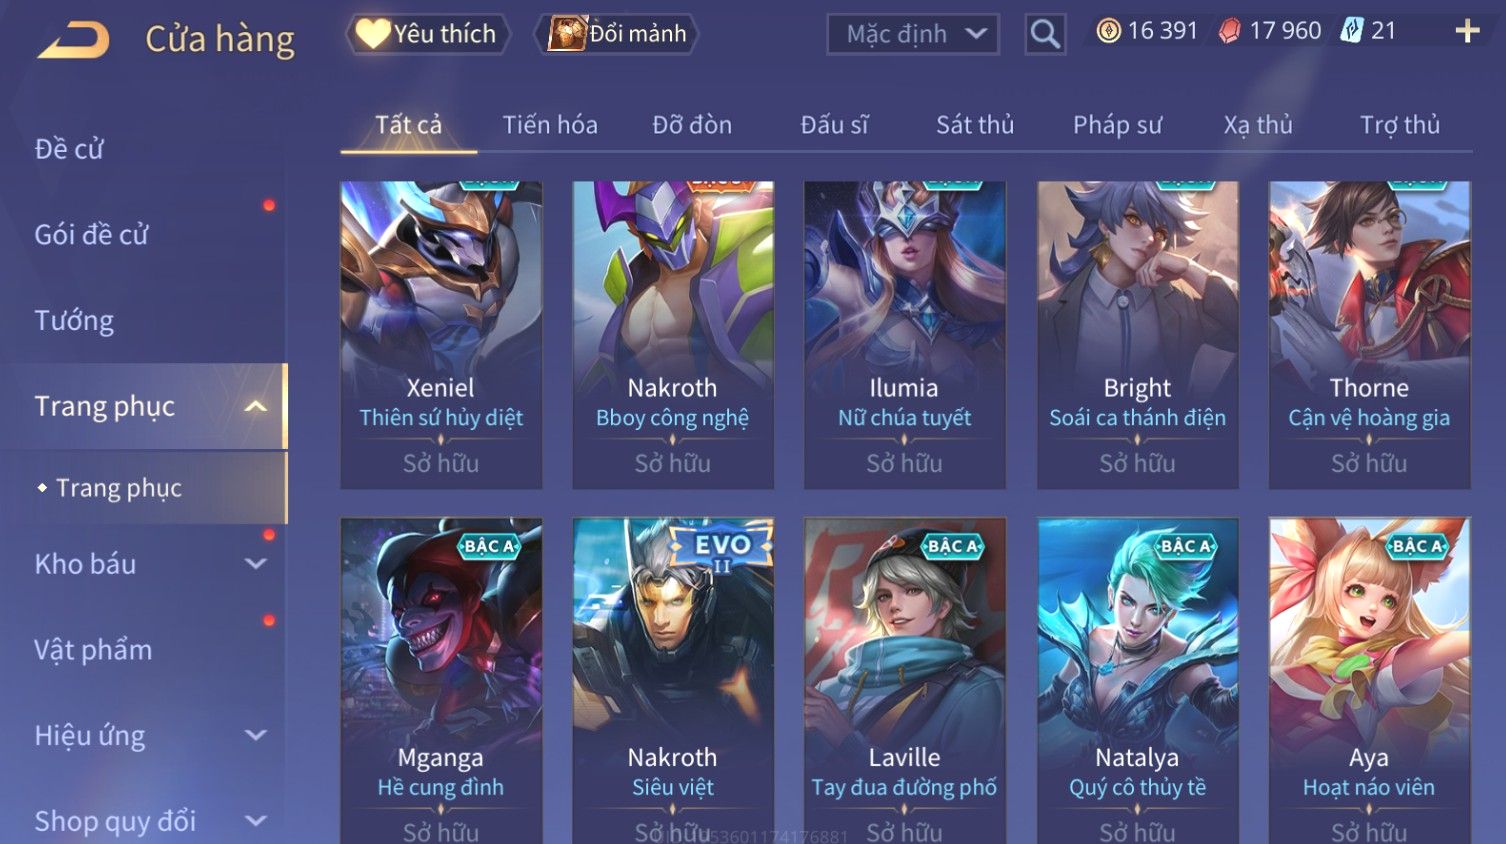Image resolution: width=1506 pixels, height=844 pixels.
Task: Tap the gold coin balance icon
Action: pyautogui.click(x=1108, y=32)
